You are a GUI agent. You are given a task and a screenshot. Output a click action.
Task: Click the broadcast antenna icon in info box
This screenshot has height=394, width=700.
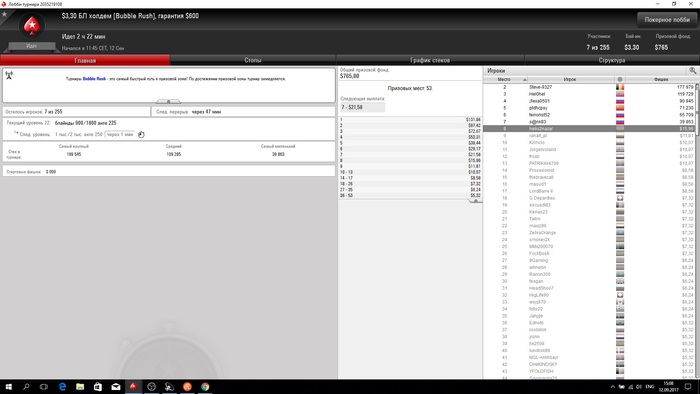tap(9, 75)
